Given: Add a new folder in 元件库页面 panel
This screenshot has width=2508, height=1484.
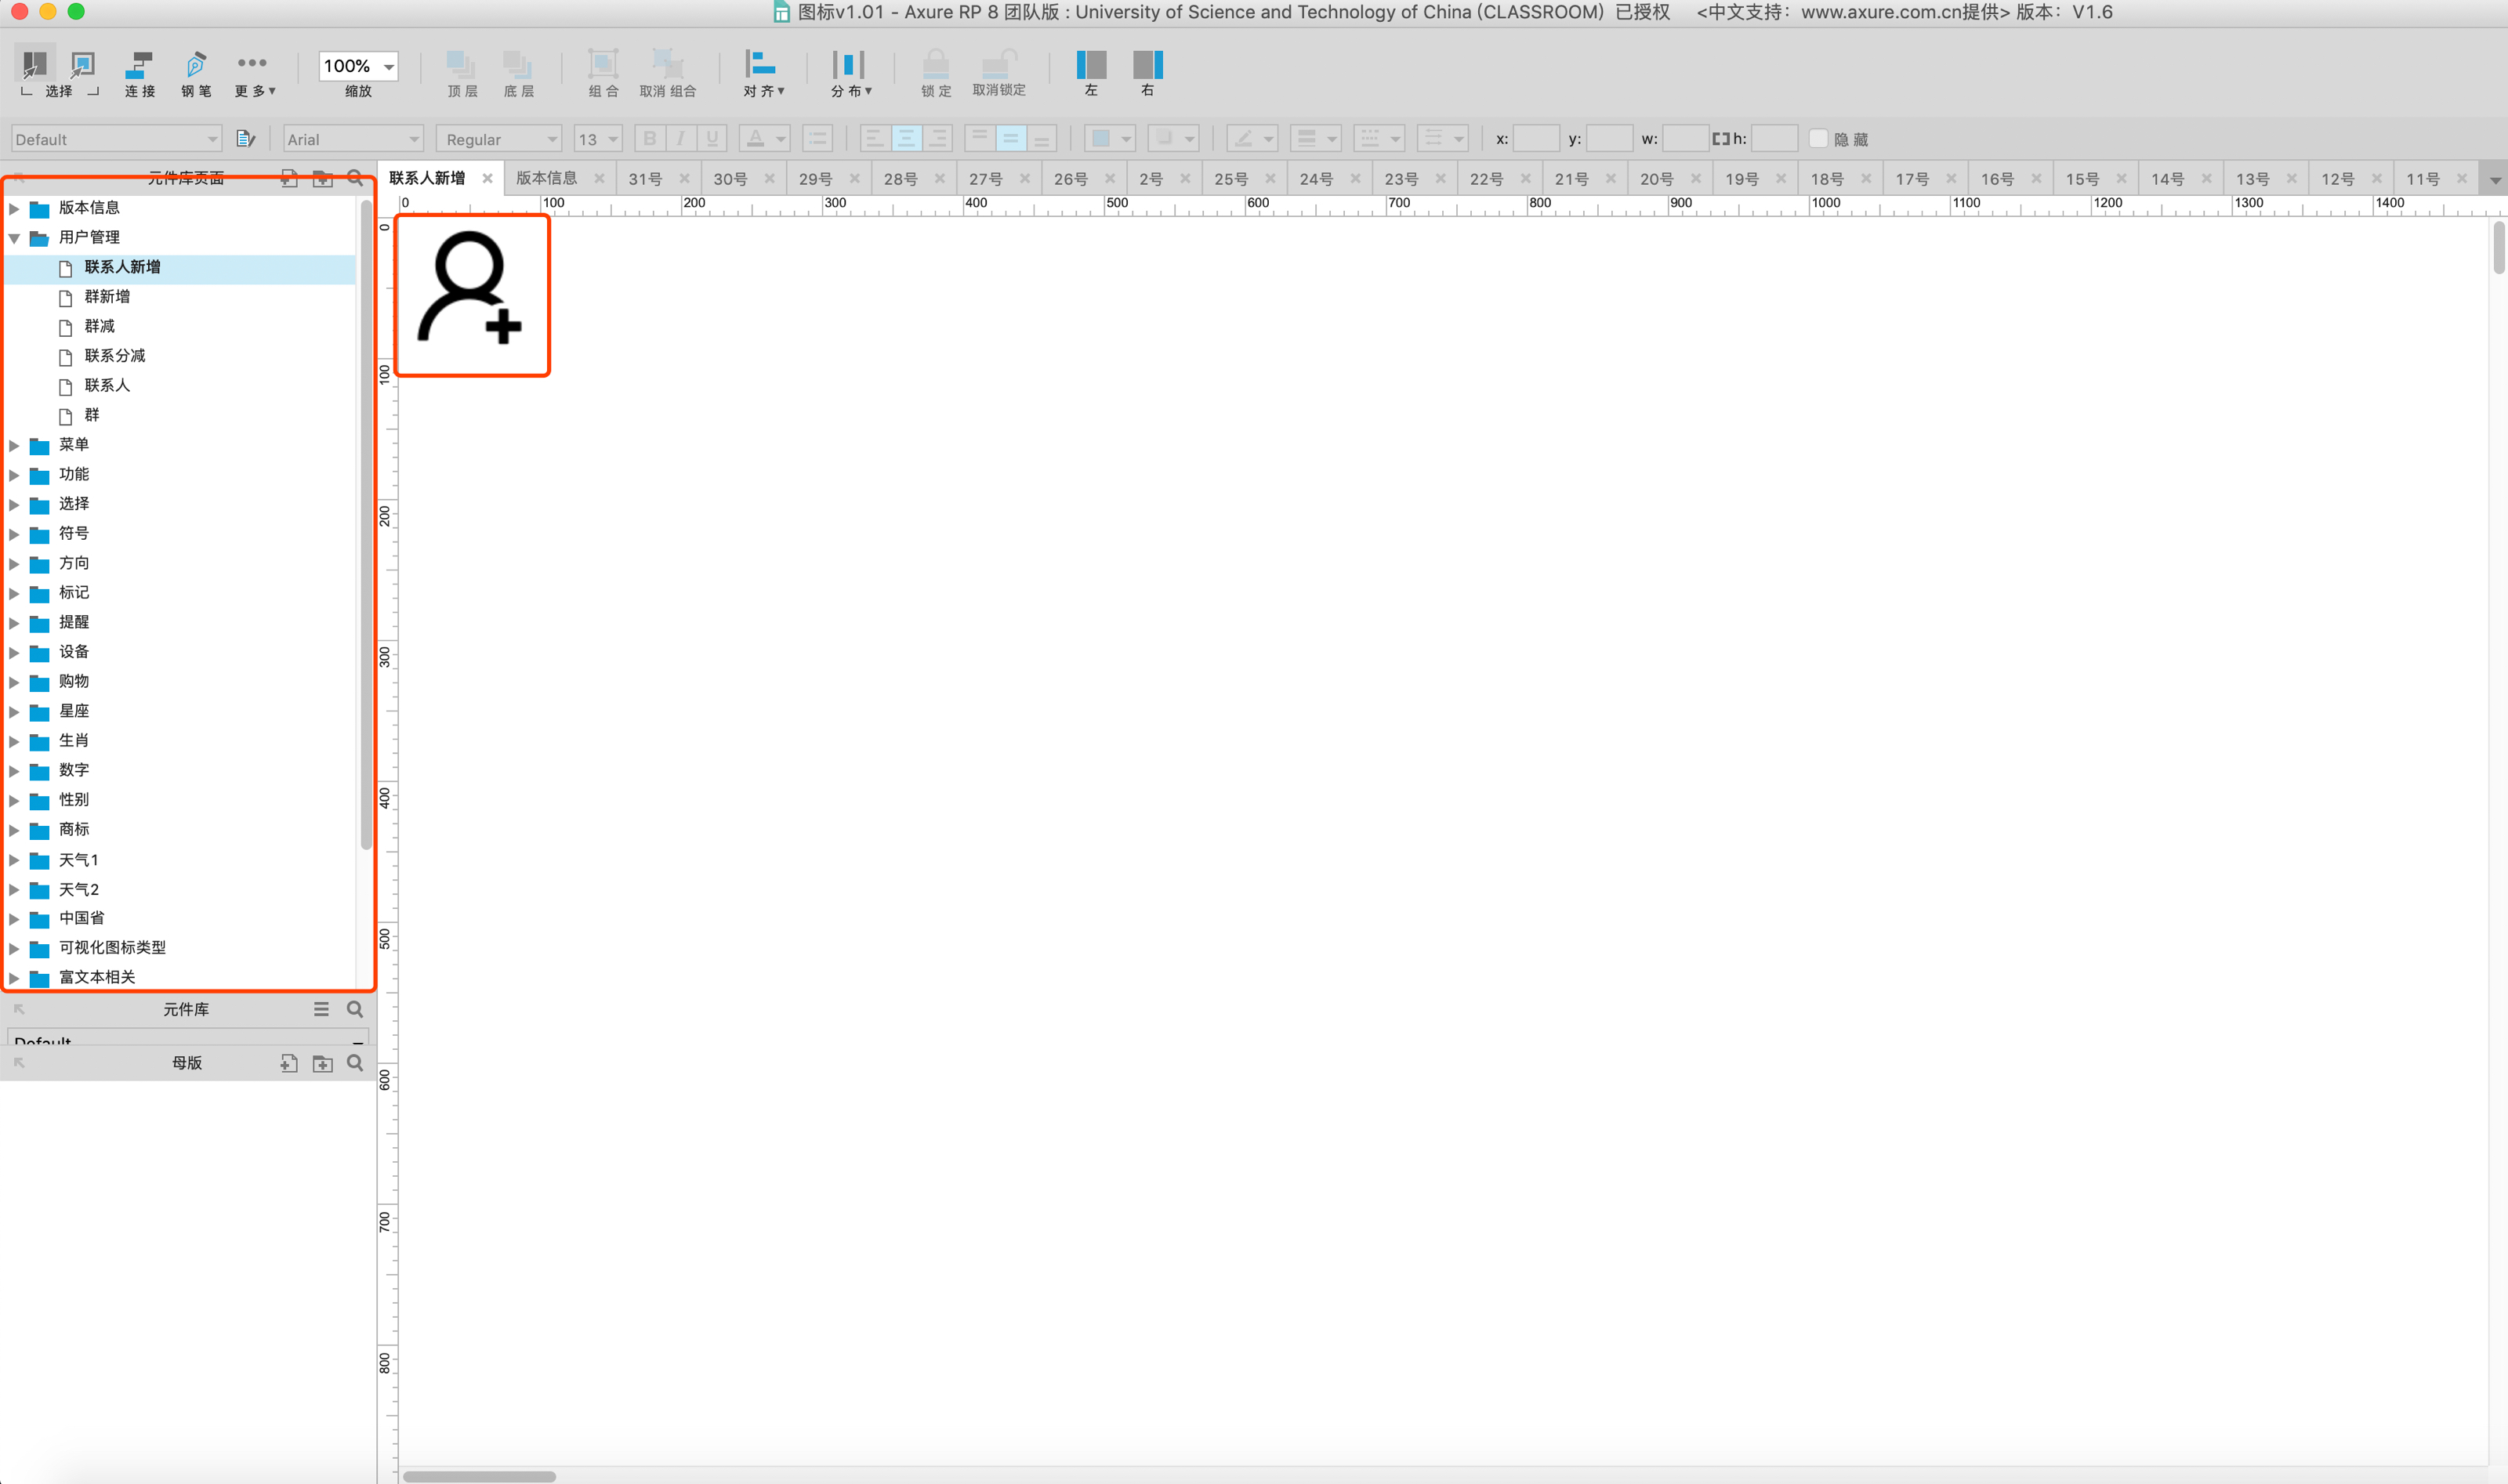Looking at the screenshot, I should (322, 178).
